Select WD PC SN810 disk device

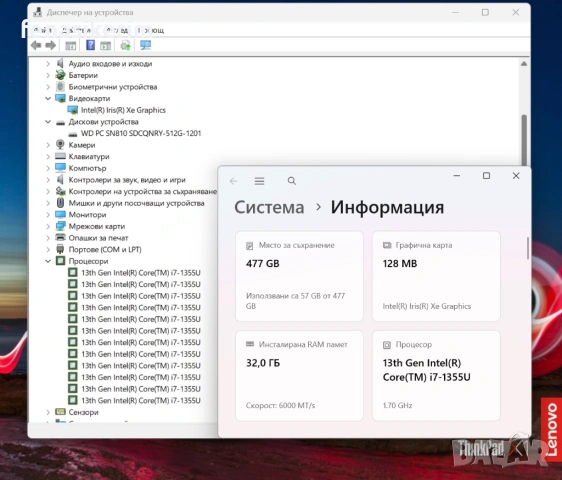tap(141, 133)
